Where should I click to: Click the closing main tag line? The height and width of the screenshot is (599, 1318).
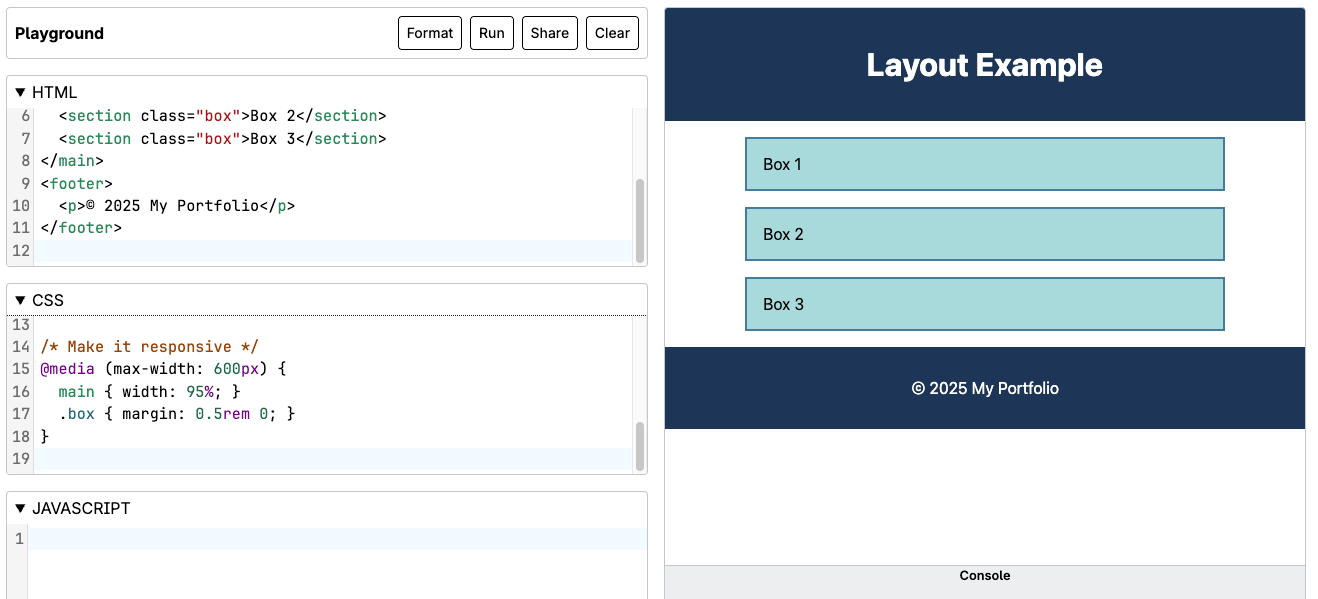coord(72,160)
